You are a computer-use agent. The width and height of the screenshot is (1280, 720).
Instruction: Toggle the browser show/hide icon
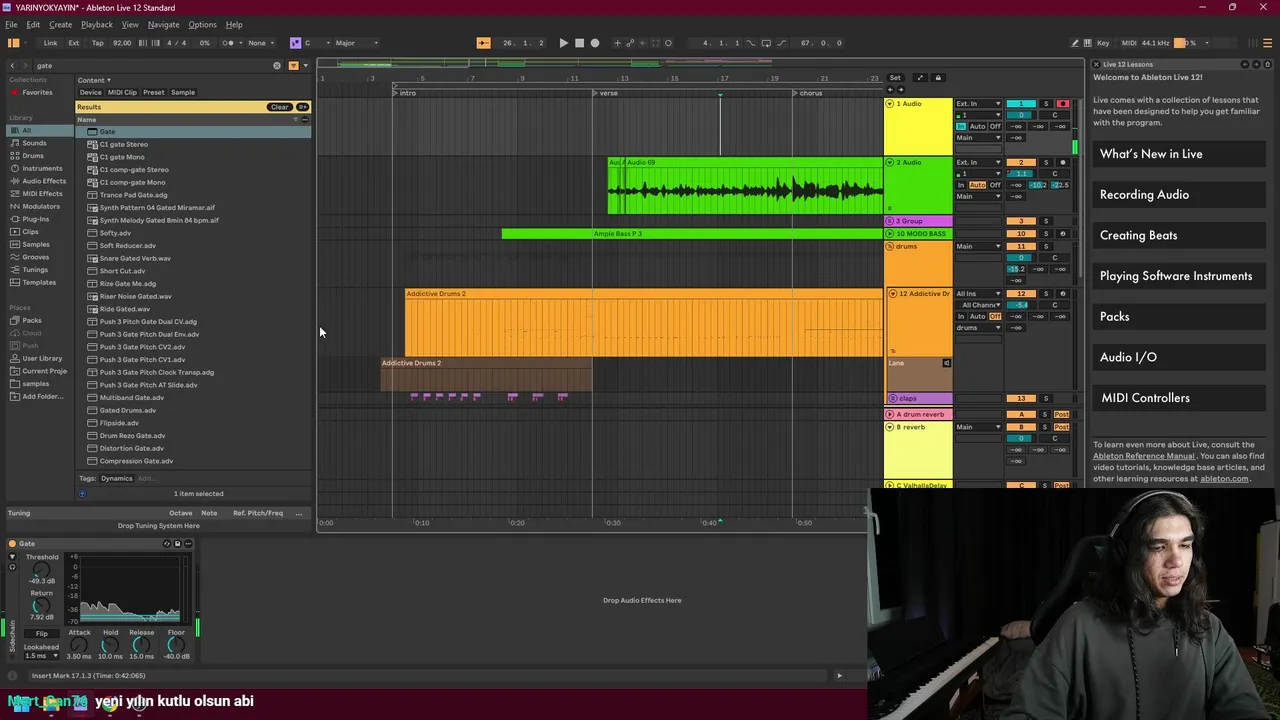click(13, 43)
